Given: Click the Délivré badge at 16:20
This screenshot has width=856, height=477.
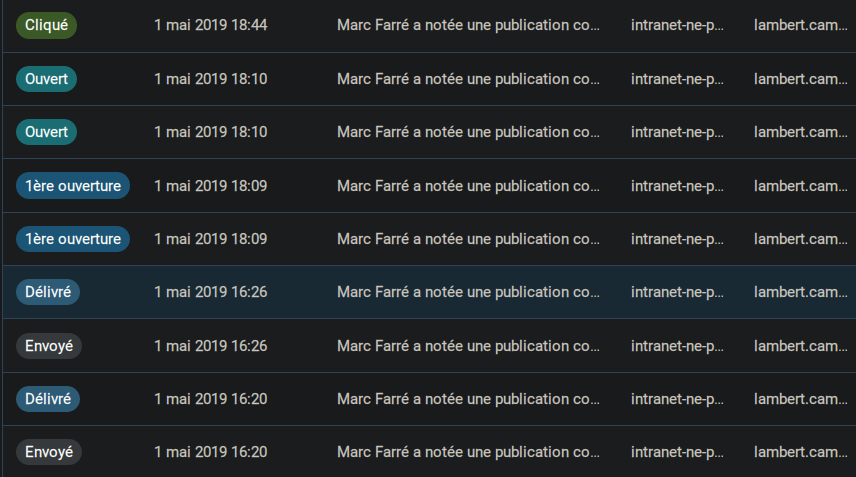Looking at the screenshot, I should point(48,399).
